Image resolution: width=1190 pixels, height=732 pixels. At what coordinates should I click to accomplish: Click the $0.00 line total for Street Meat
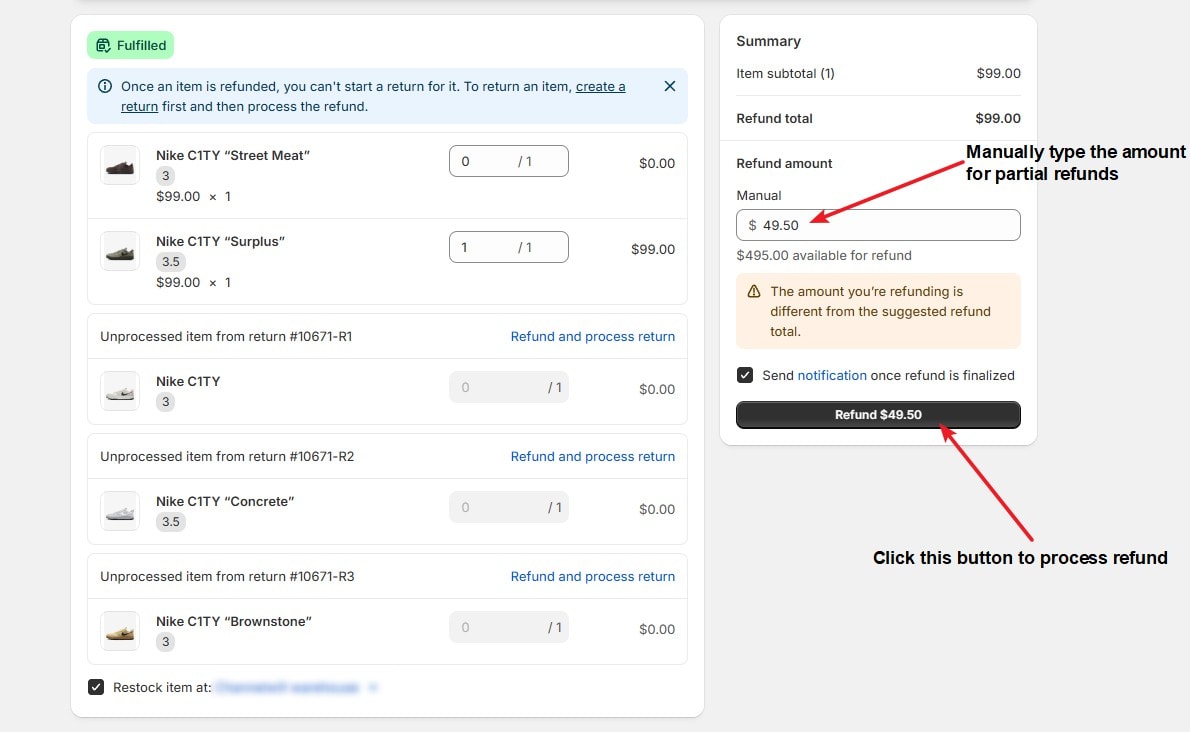656,163
